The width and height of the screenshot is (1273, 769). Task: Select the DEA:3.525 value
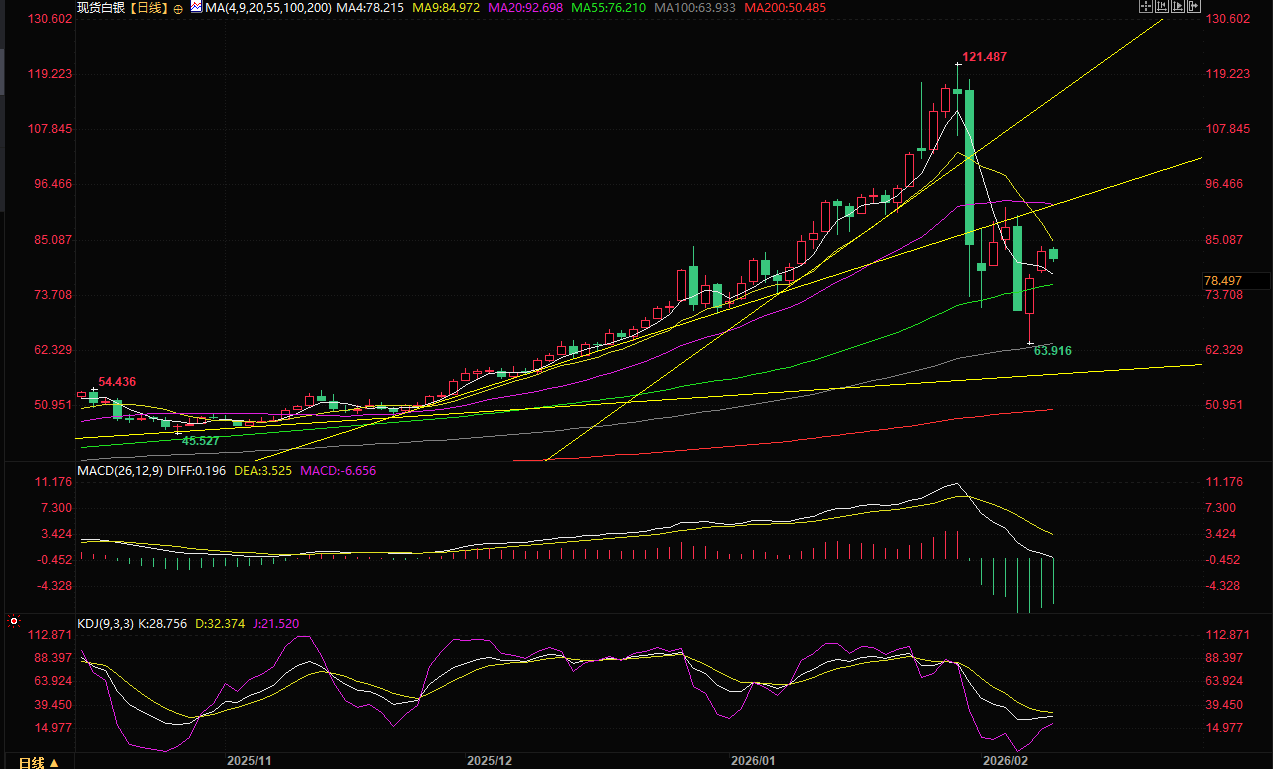pos(261,470)
